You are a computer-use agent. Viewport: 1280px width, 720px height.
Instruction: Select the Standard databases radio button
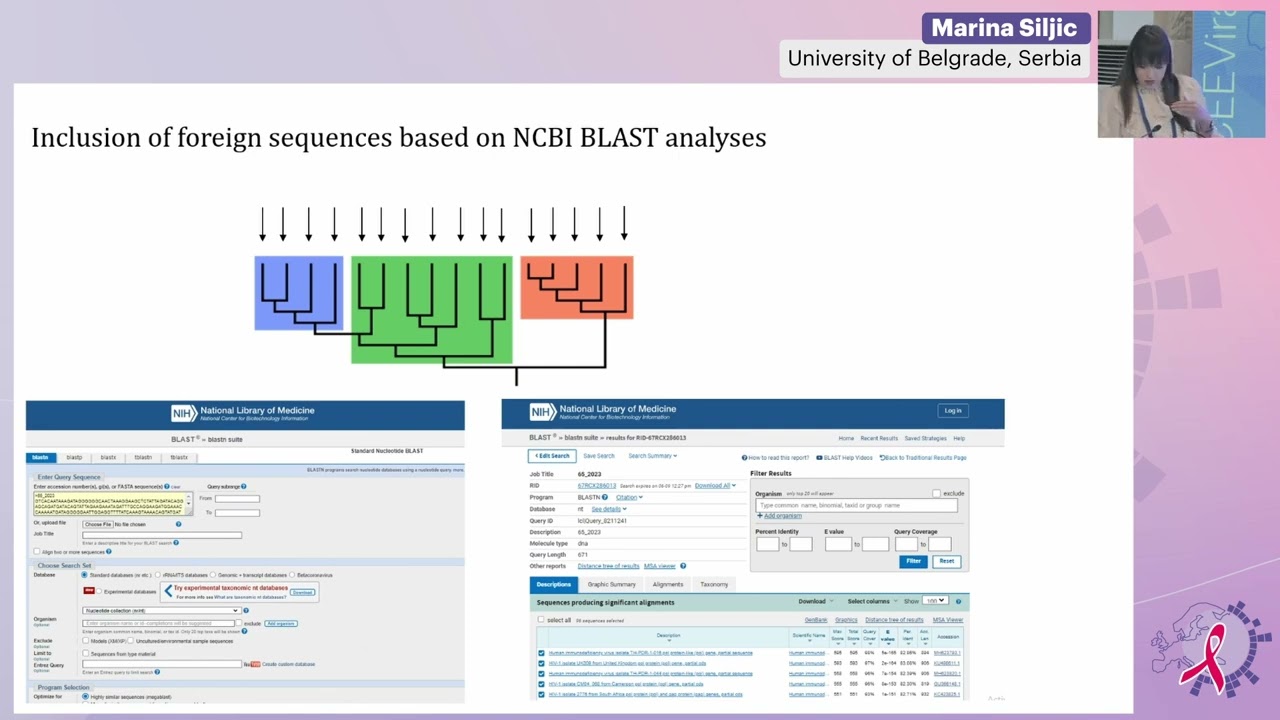(85, 575)
